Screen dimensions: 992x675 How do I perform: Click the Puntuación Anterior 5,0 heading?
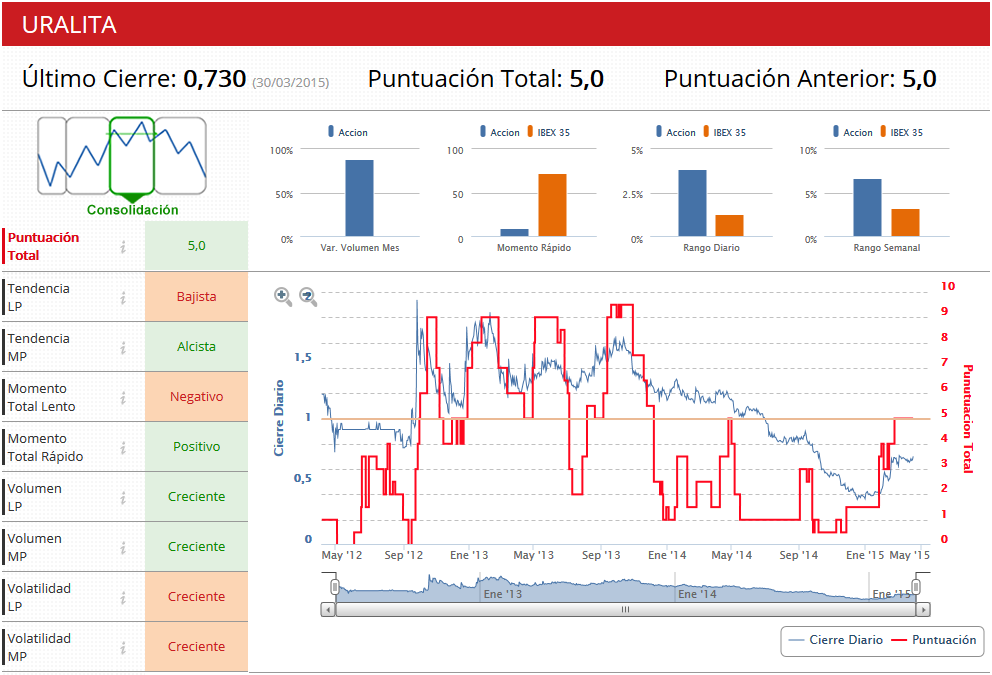point(800,79)
